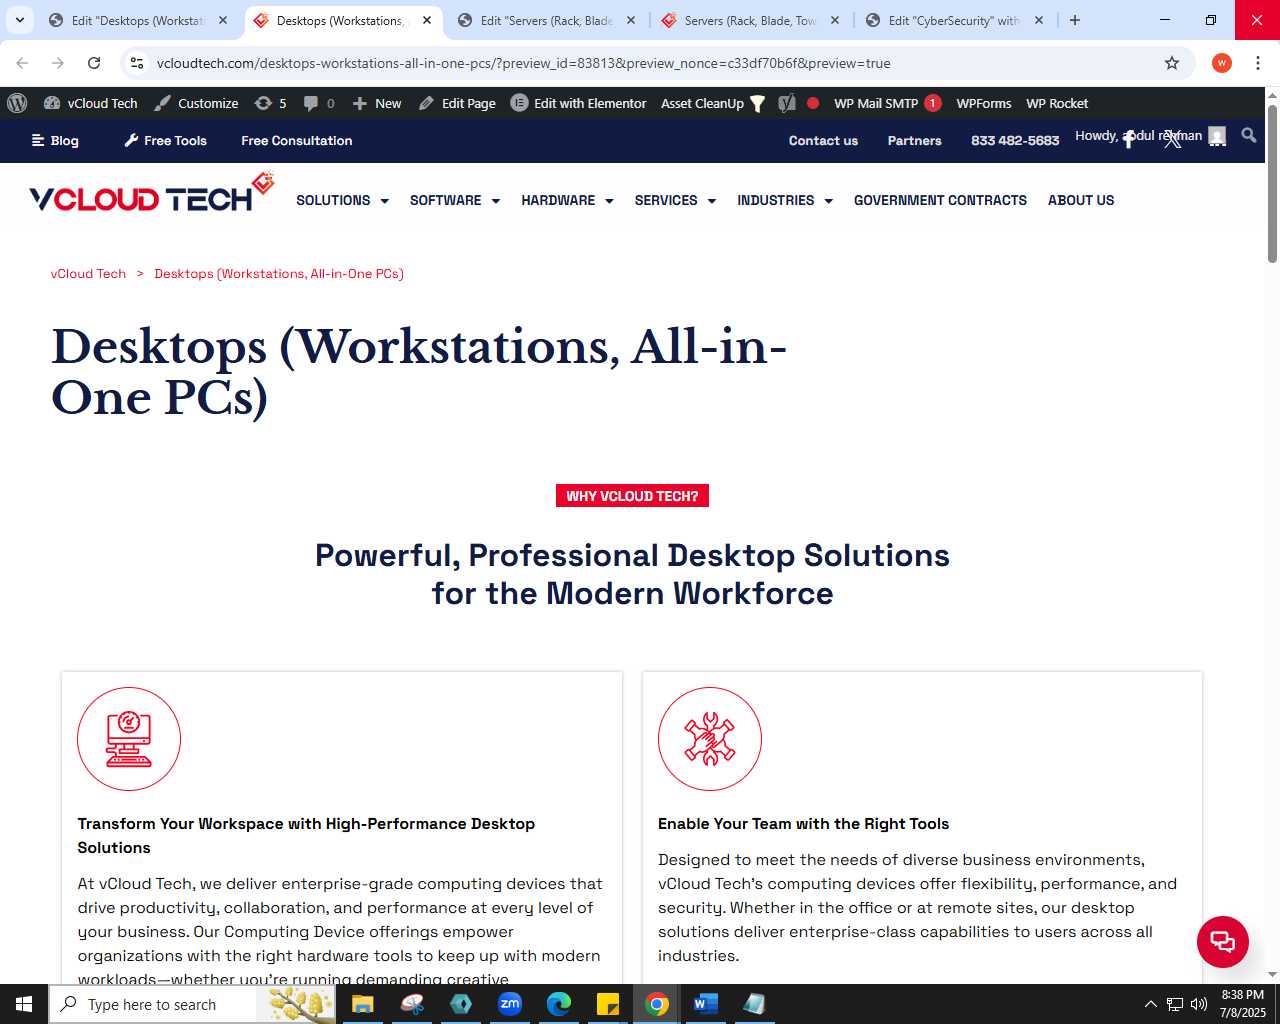Viewport: 1280px width, 1024px height.
Task: Click vCloud Tech breadcrumb link
Action: (x=88, y=274)
